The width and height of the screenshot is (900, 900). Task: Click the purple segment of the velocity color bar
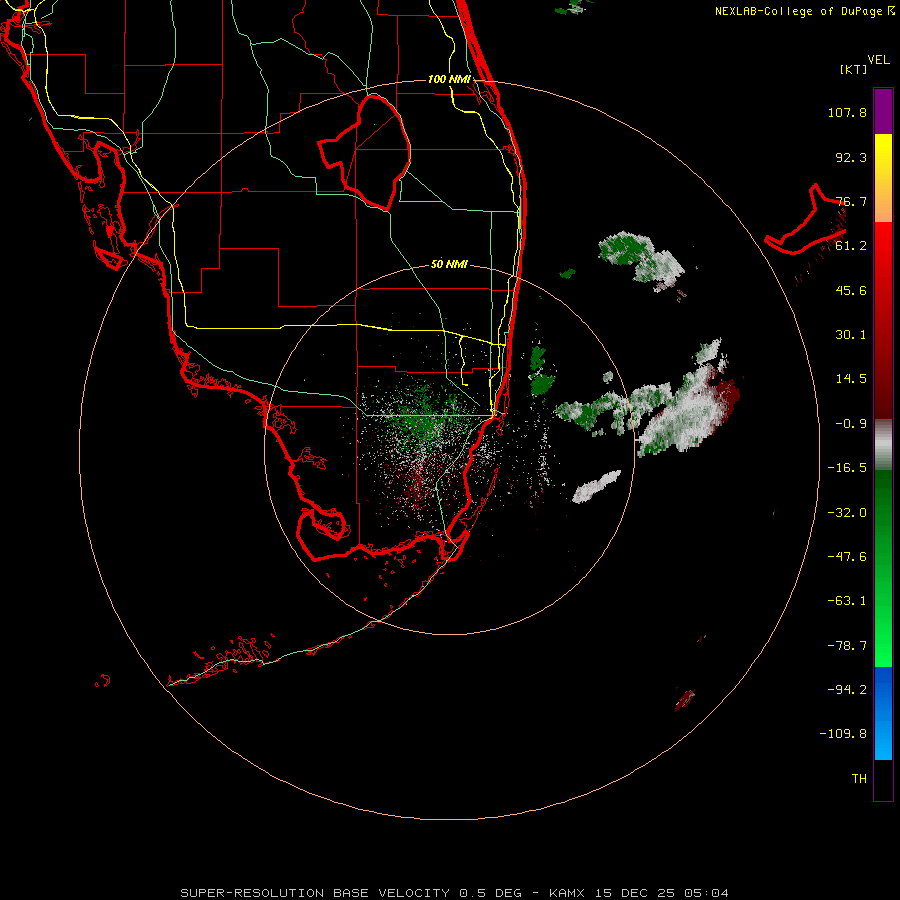coord(883,111)
